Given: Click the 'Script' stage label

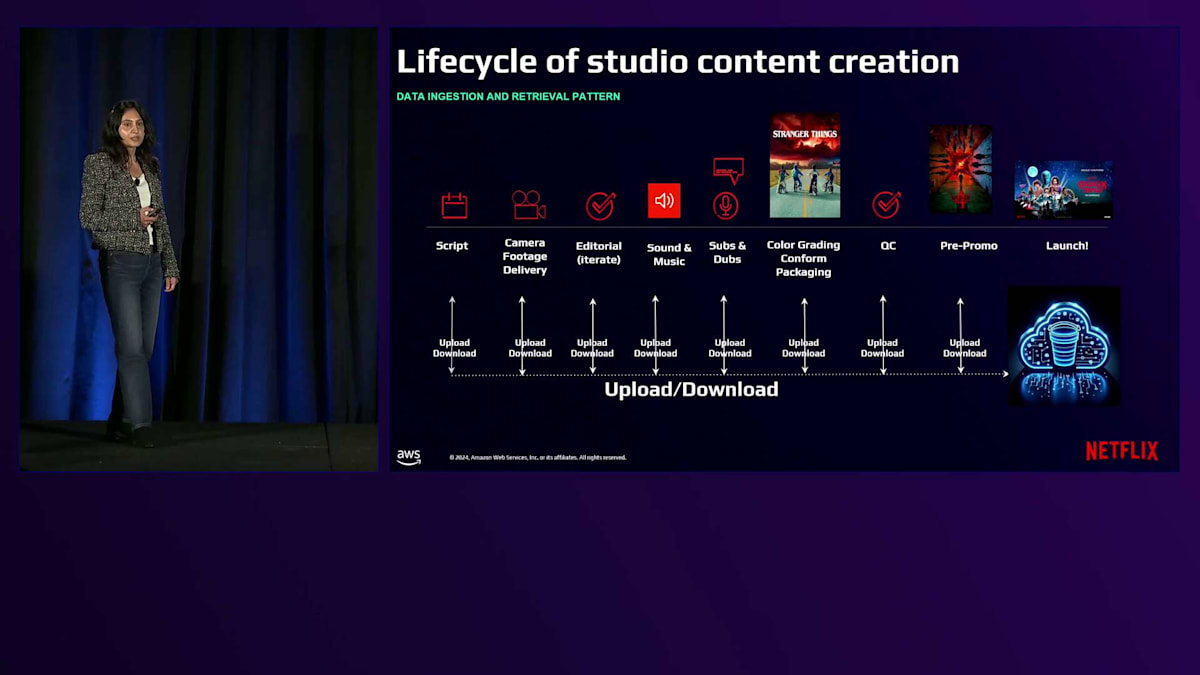Looking at the screenshot, I should (452, 246).
